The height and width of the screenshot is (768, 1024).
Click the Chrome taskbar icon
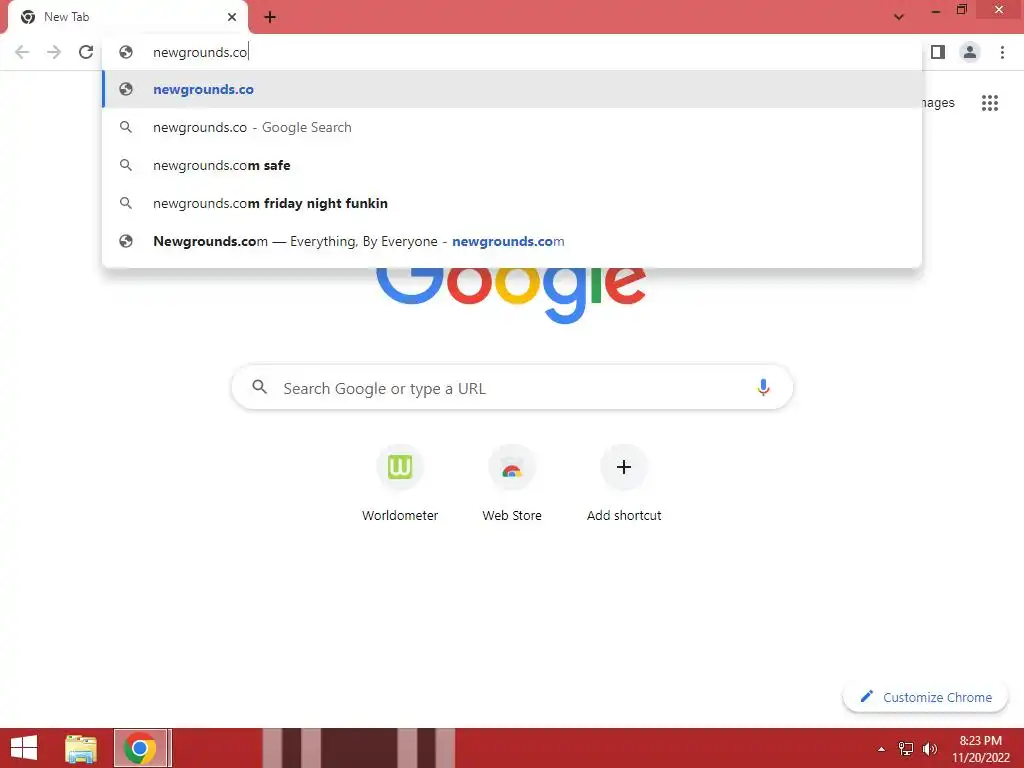(x=140, y=748)
